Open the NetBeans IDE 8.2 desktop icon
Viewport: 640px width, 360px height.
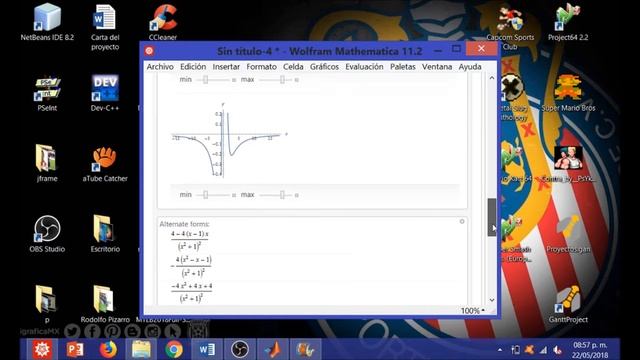pos(47,22)
